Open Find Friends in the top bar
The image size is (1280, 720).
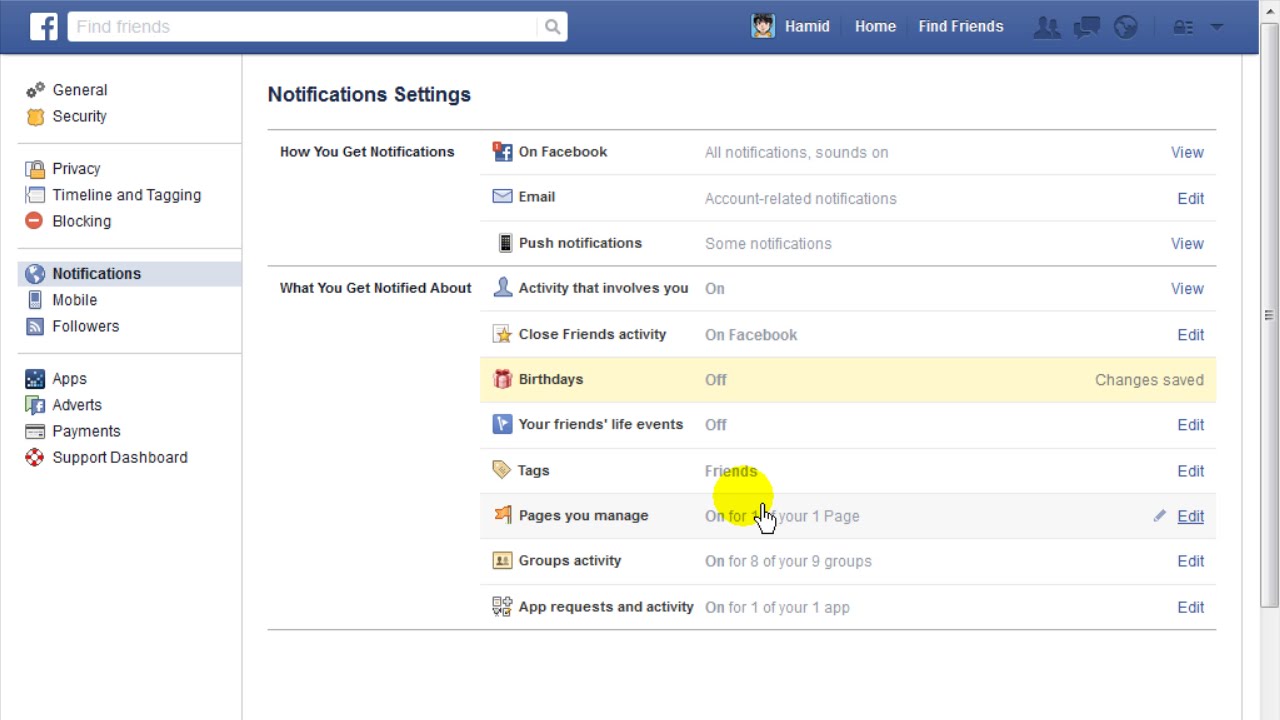(x=961, y=27)
